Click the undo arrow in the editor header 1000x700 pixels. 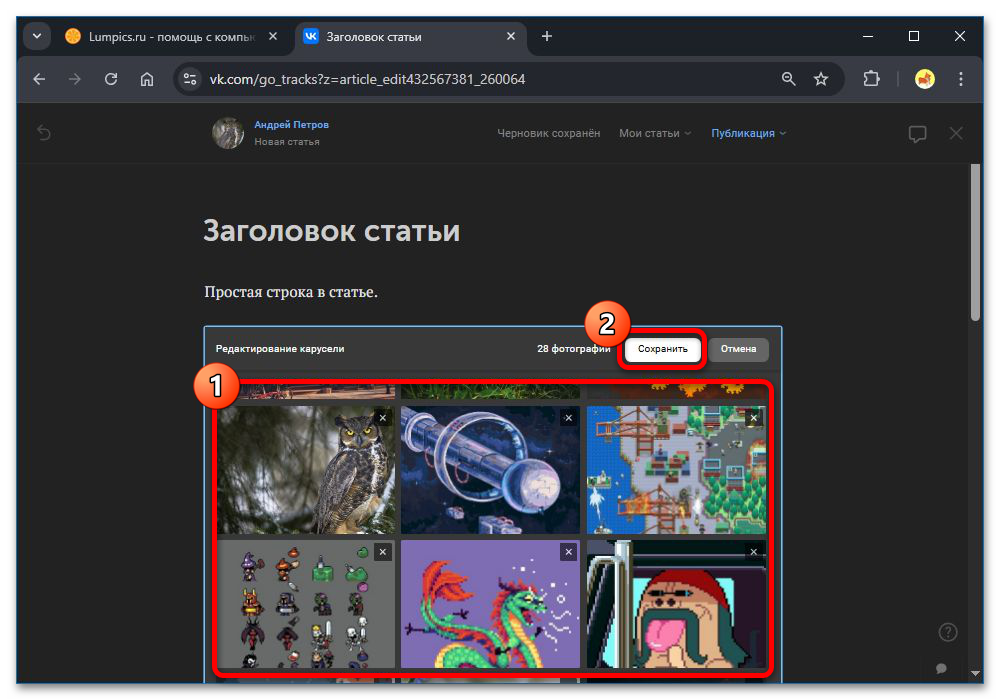pyautogui.click(x=44, y=132)
